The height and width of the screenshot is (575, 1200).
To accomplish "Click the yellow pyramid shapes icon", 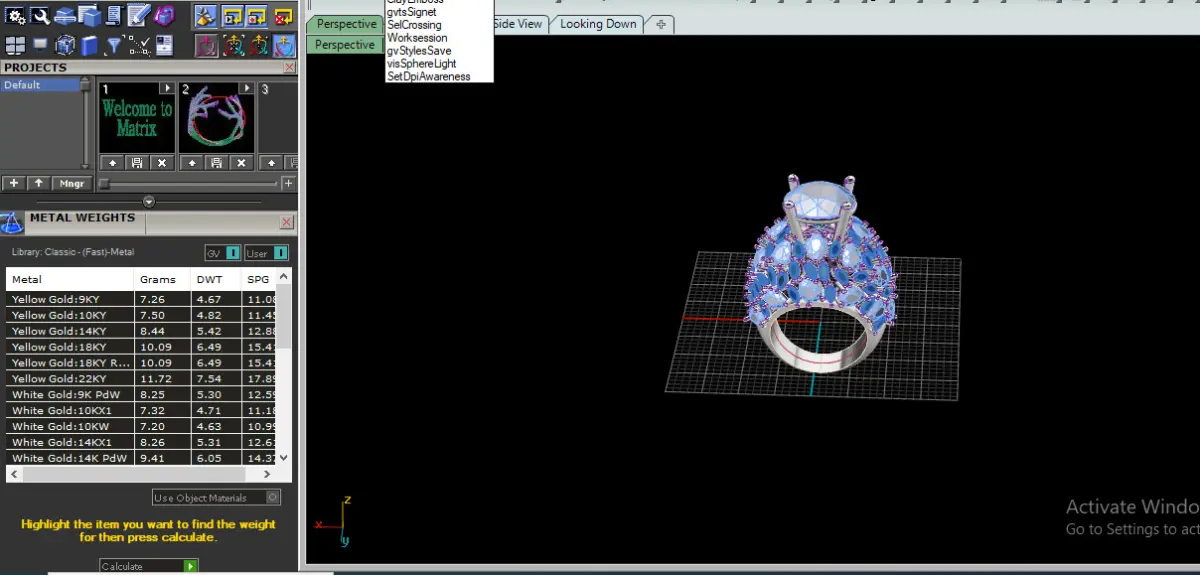I will point(205,15).
